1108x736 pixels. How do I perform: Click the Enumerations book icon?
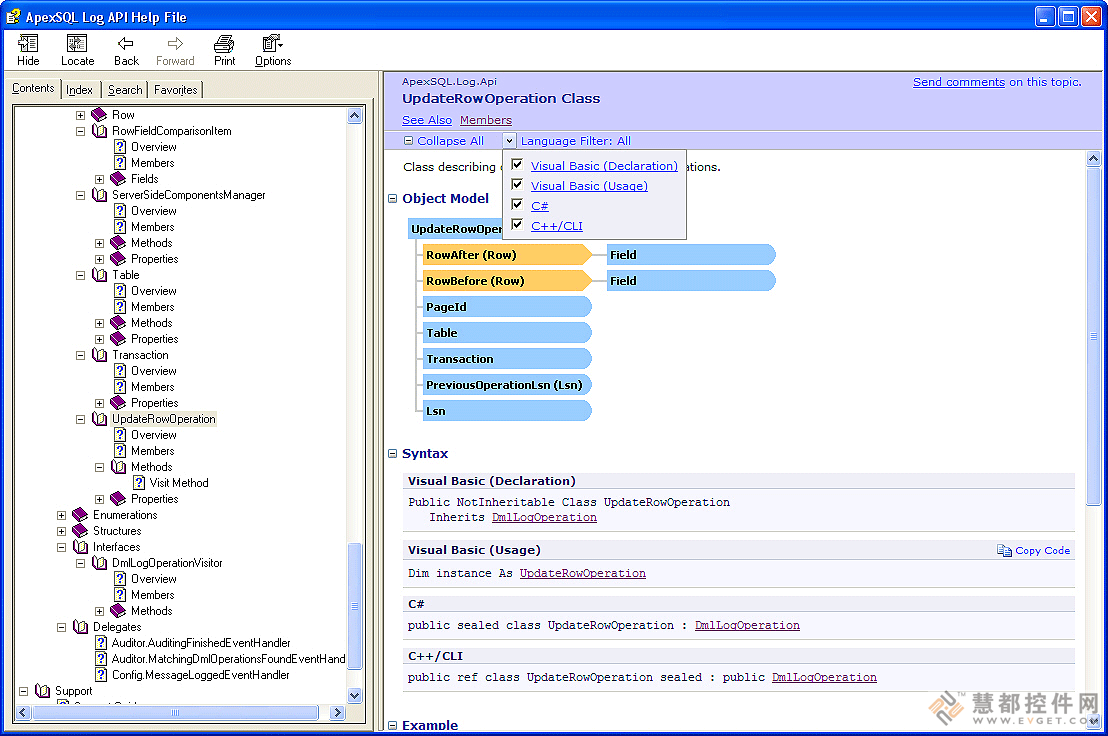[80, 515]
